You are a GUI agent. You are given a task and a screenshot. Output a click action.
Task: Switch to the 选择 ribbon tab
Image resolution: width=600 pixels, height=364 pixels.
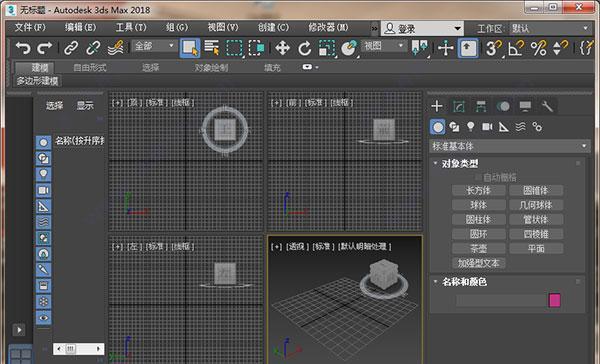coord(150,68)
